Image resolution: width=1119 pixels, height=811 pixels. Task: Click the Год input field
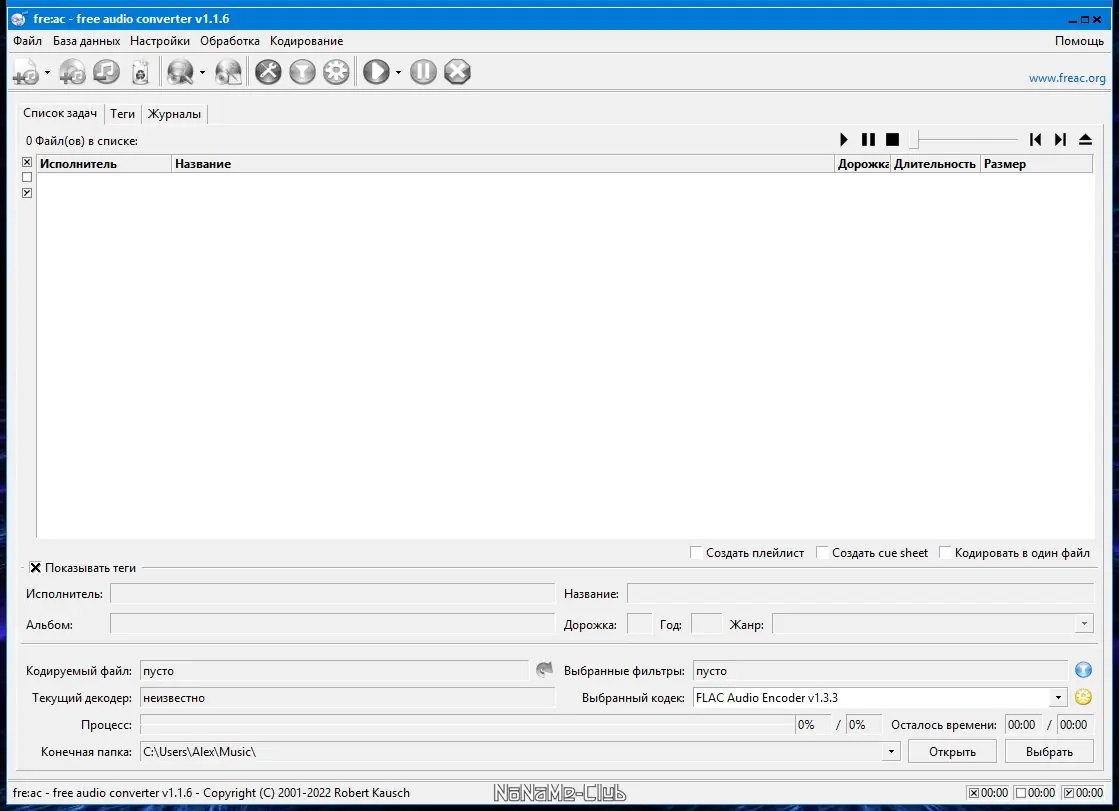point(707,624)
